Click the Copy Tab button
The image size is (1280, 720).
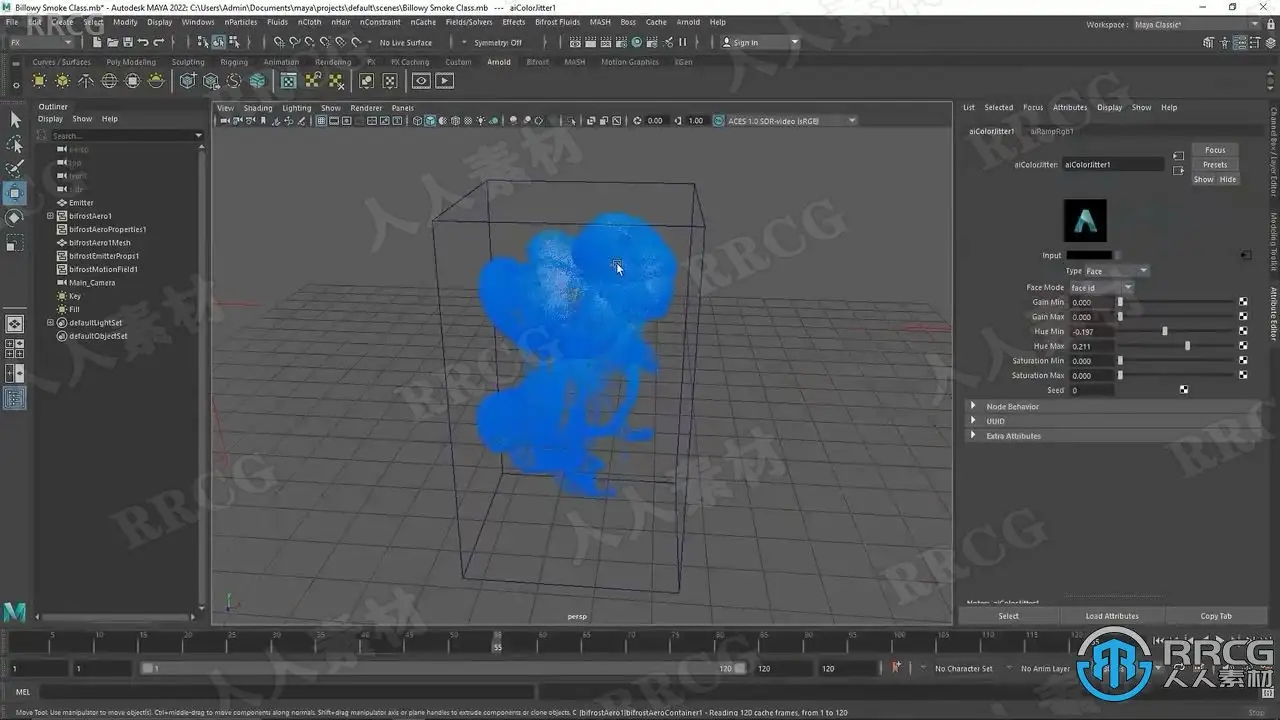coord(1216,616)
